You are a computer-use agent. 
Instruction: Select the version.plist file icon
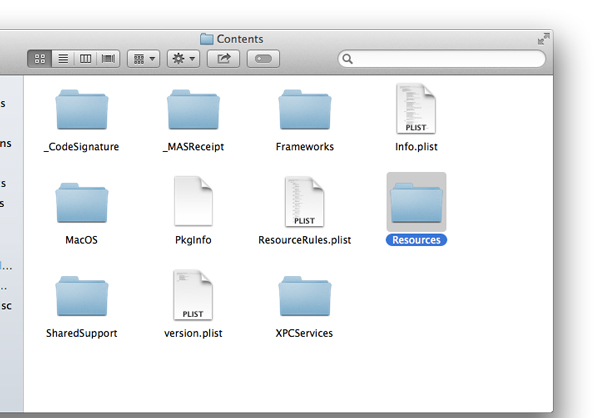[193, 295]
